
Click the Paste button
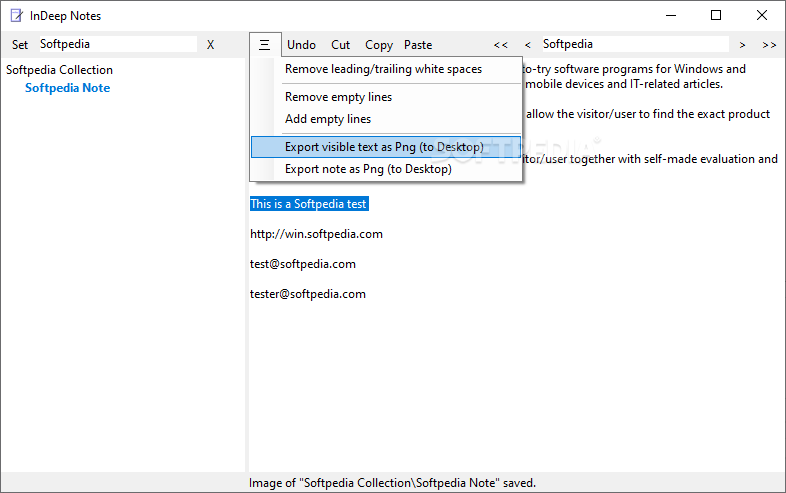pyautogui.click(x=418, y=45)
